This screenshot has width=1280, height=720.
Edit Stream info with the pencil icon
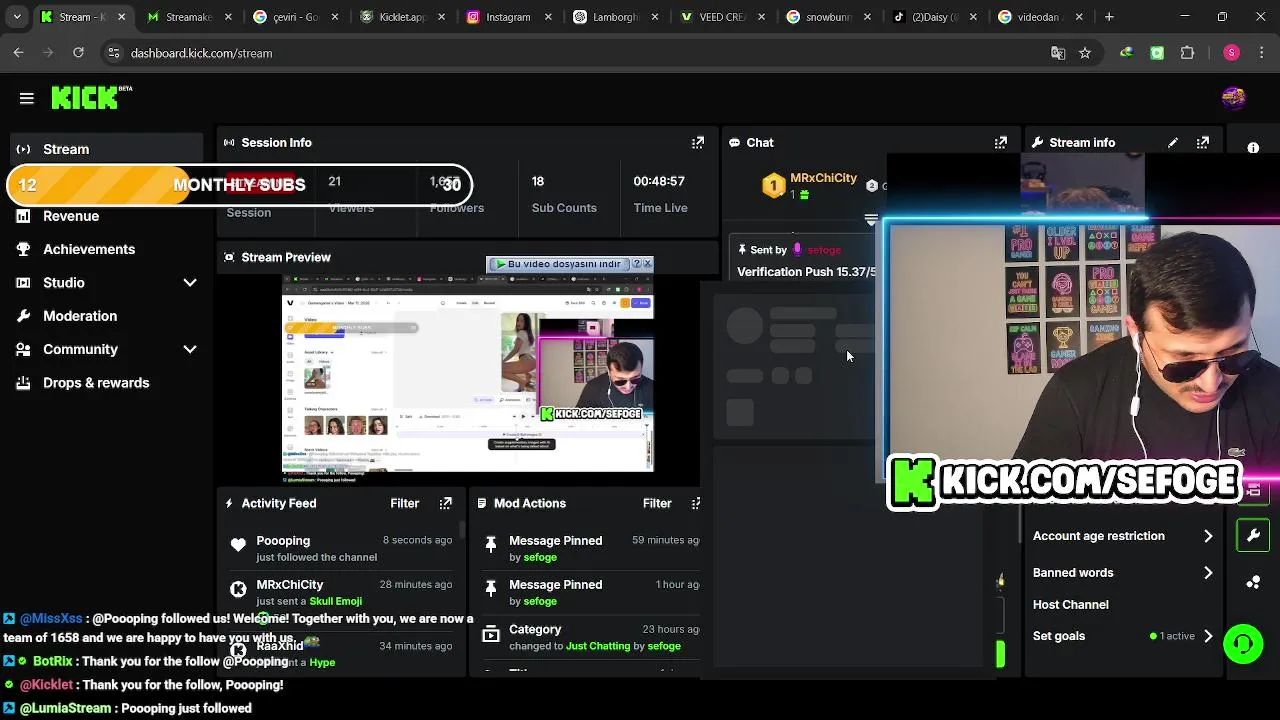pos(1173,143)
